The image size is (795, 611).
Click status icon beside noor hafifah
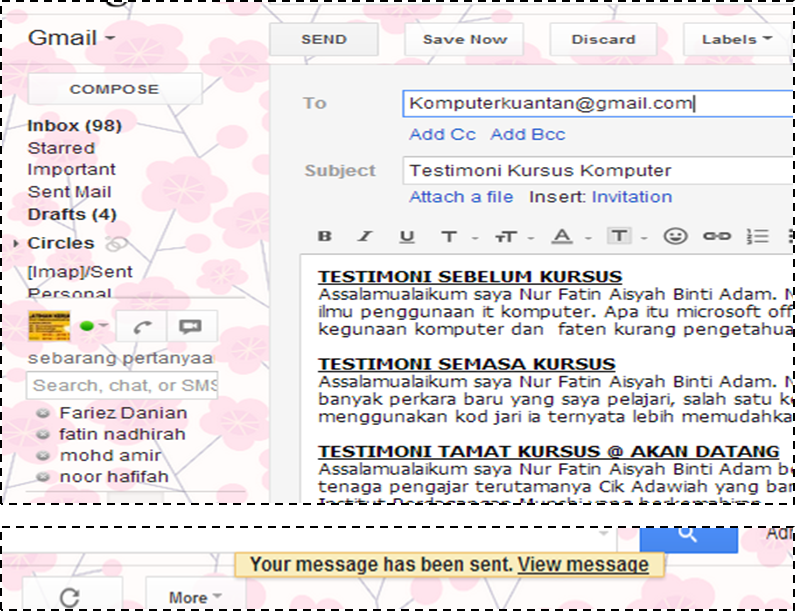pos(44,477)
